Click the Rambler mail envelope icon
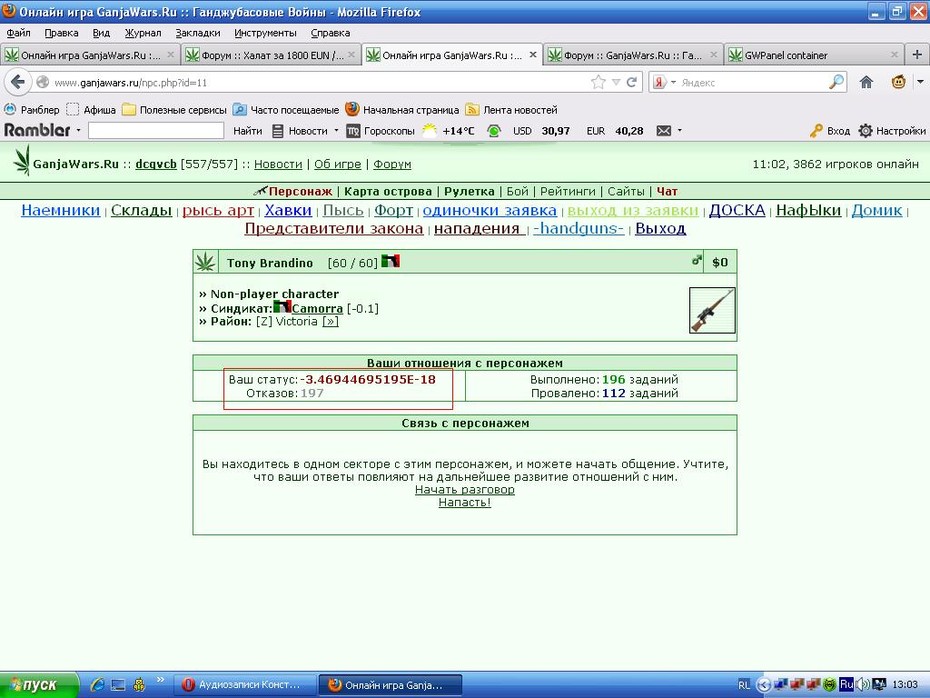930x698 pixels. coord(664,130)
